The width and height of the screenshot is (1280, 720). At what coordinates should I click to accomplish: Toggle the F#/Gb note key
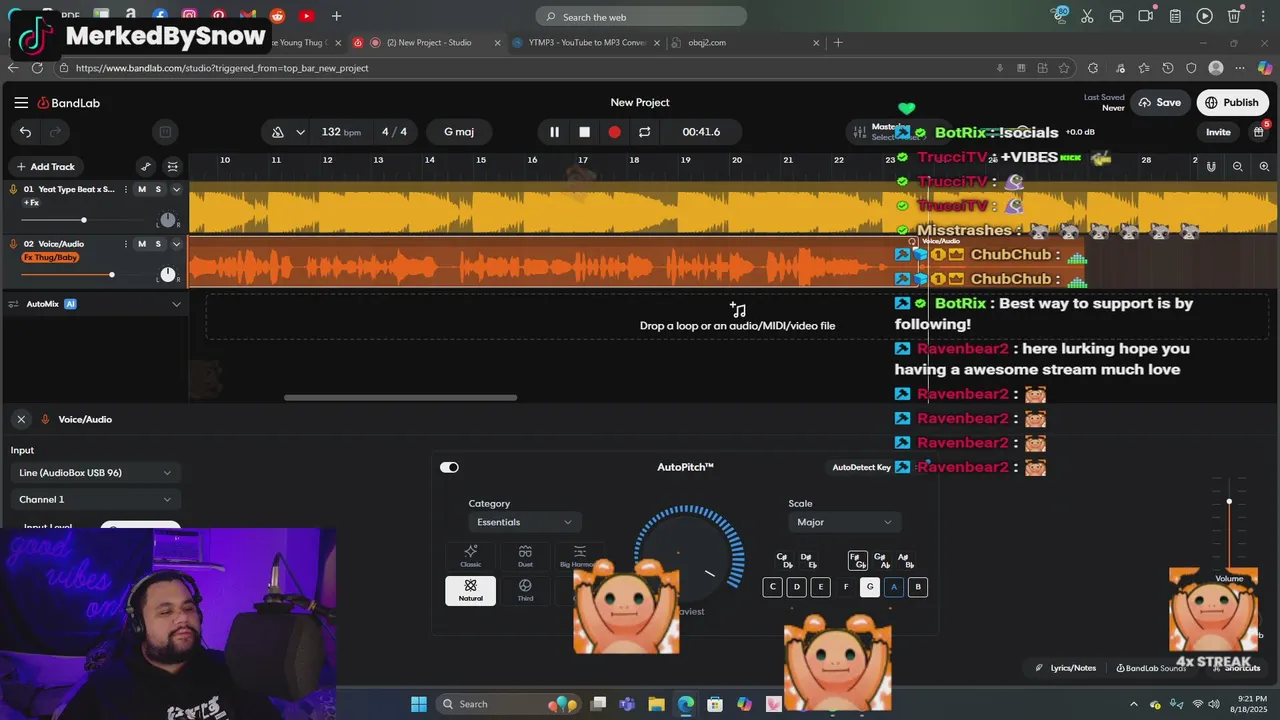[857, 560]
